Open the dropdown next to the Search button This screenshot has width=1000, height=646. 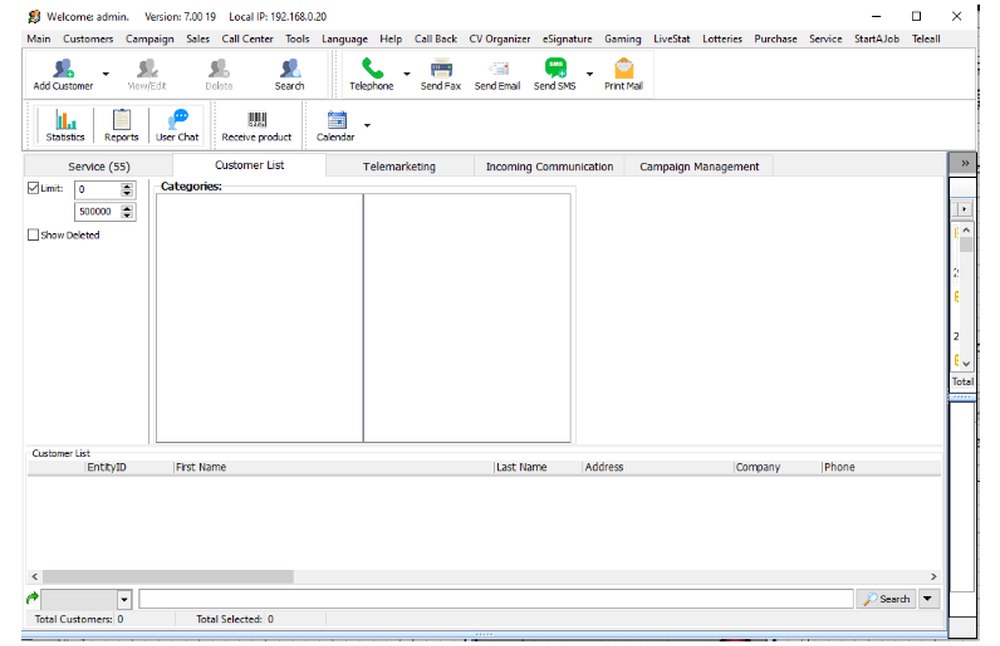click(928, 598)
